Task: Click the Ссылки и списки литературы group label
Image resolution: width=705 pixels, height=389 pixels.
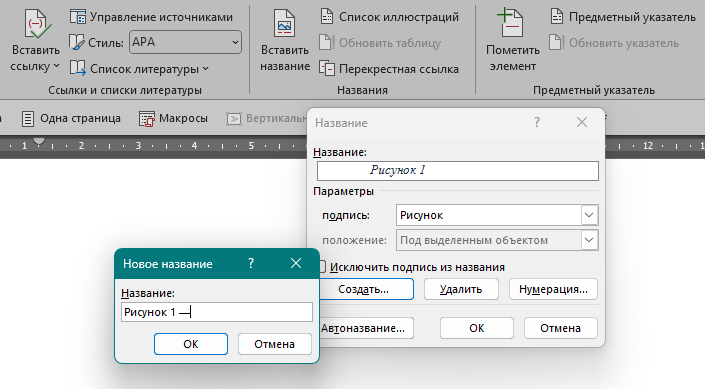Action: coord(125,90)
